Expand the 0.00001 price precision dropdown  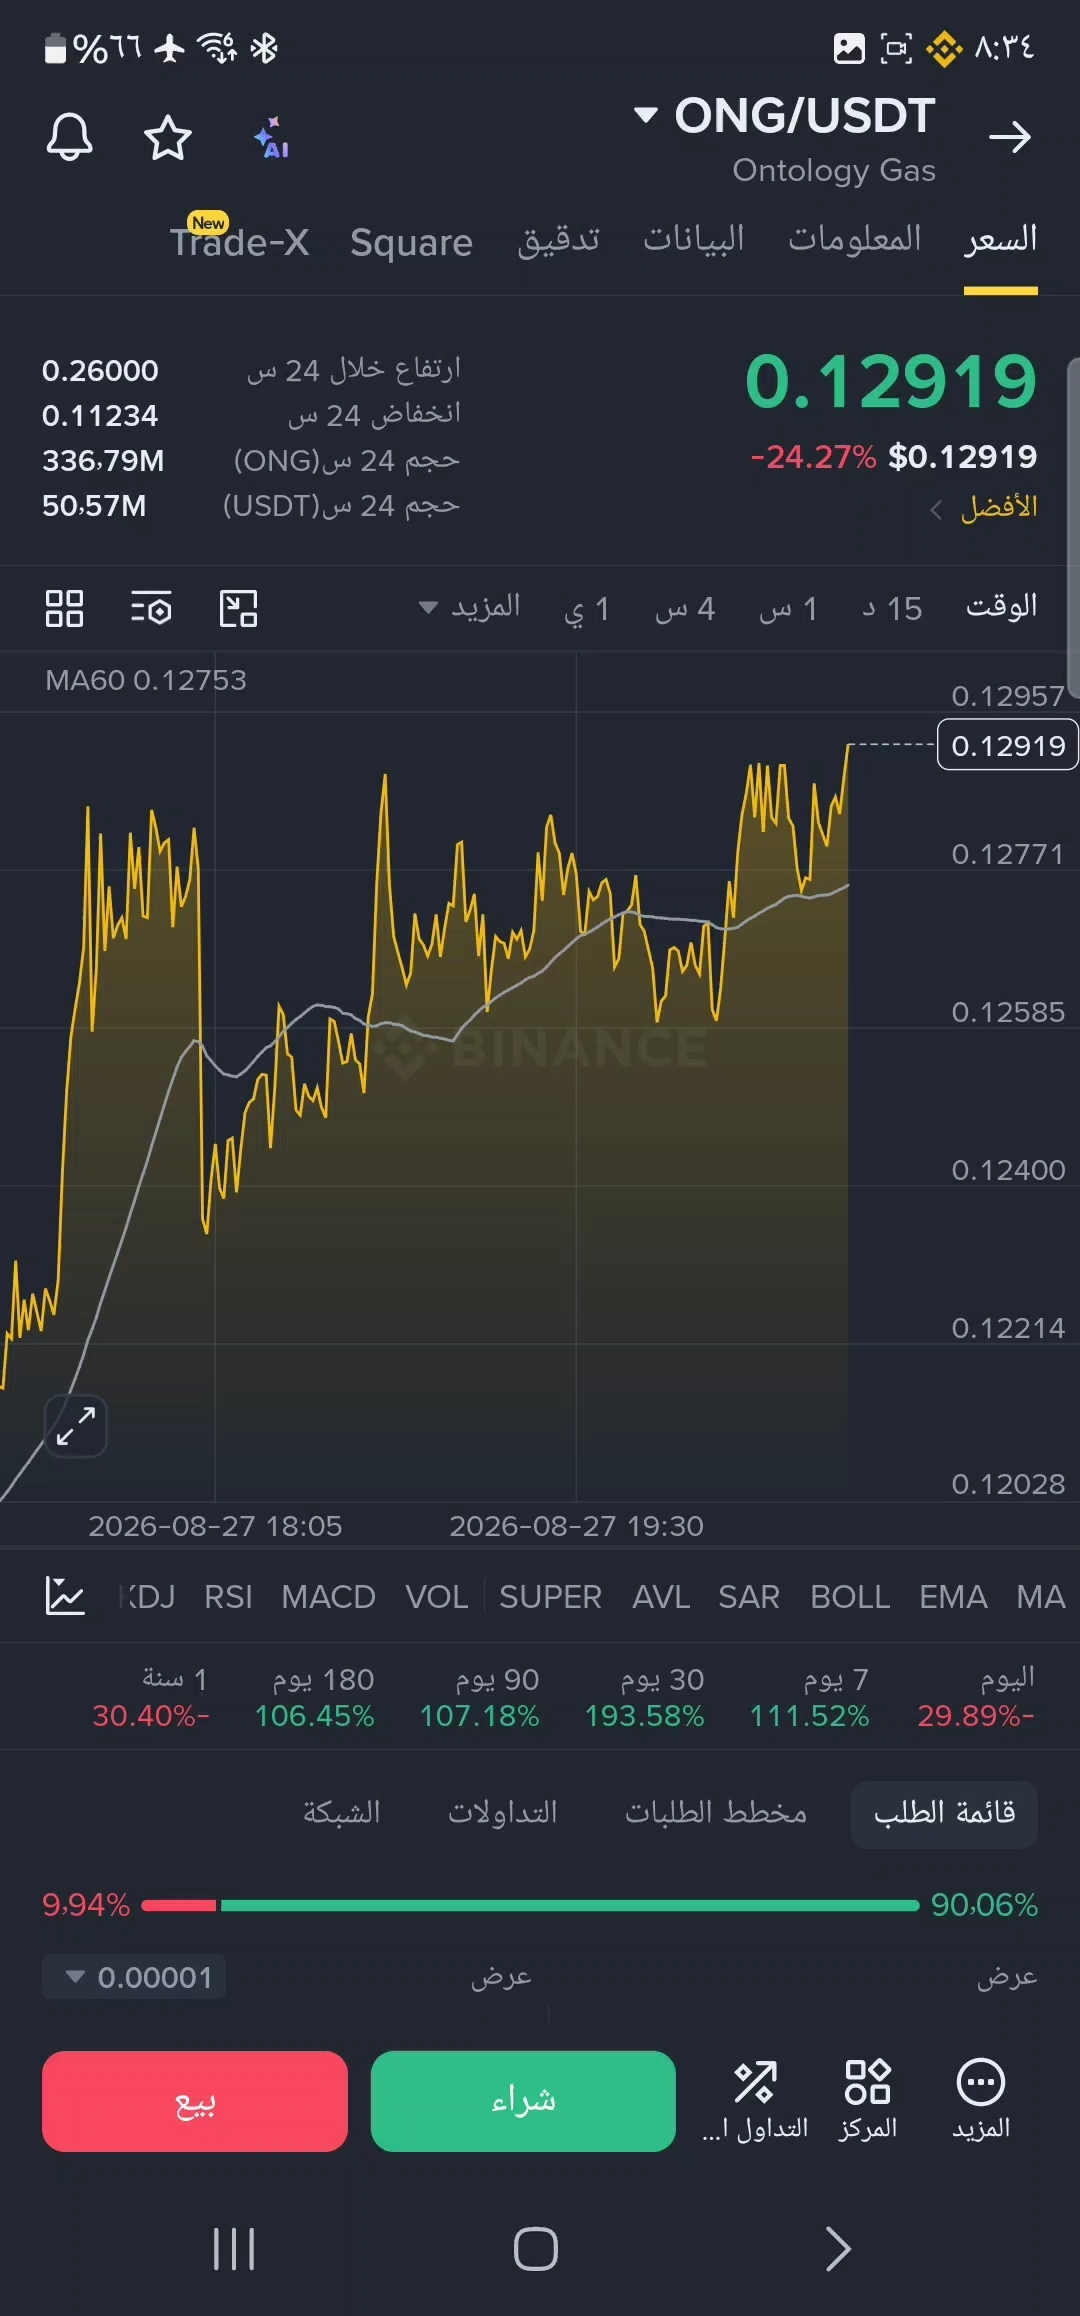click(134, 1977)
